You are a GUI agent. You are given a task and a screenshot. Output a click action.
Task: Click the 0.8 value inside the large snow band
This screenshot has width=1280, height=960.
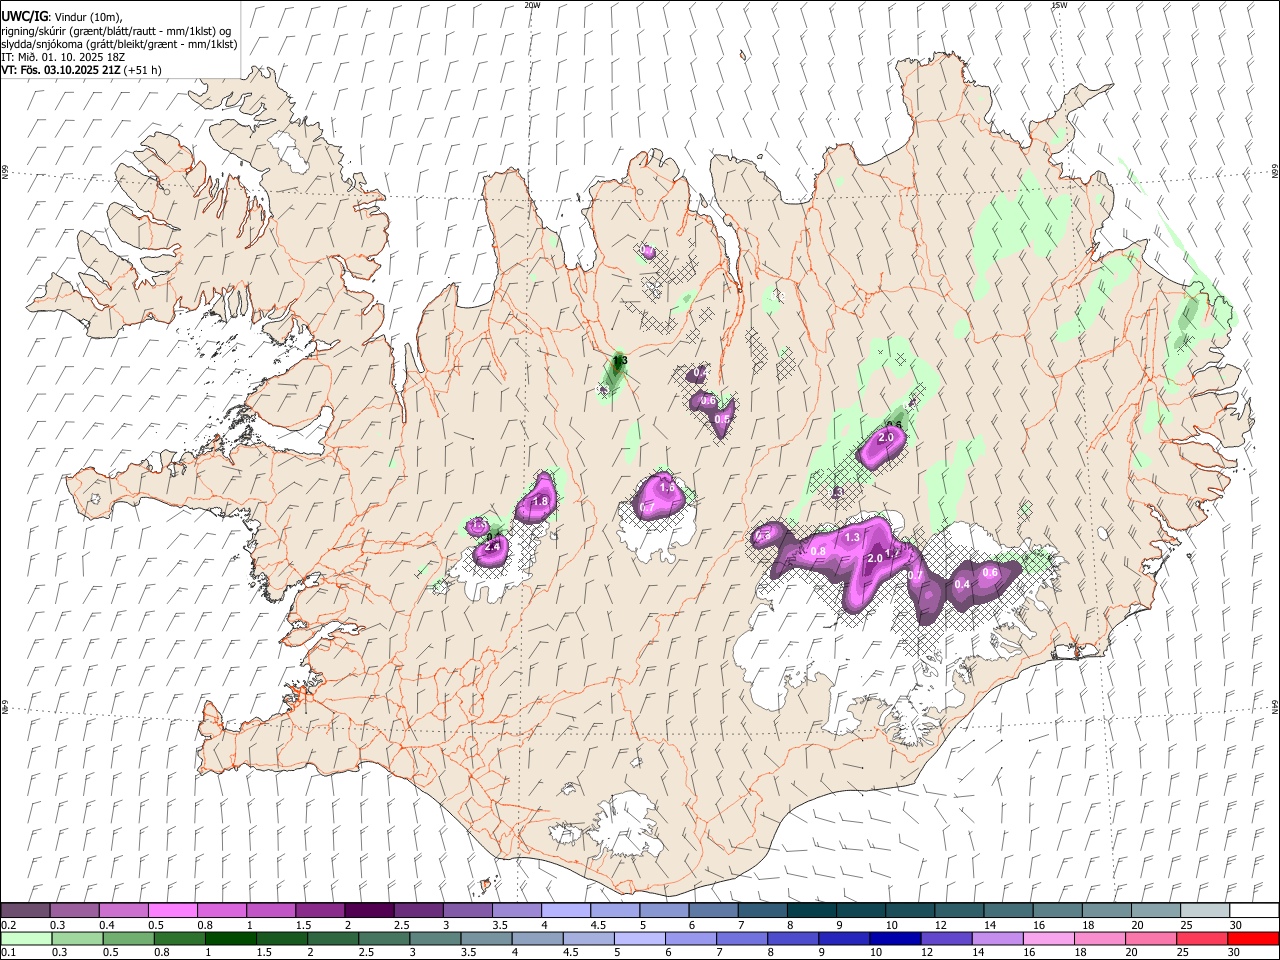click(x=818, y=552)
